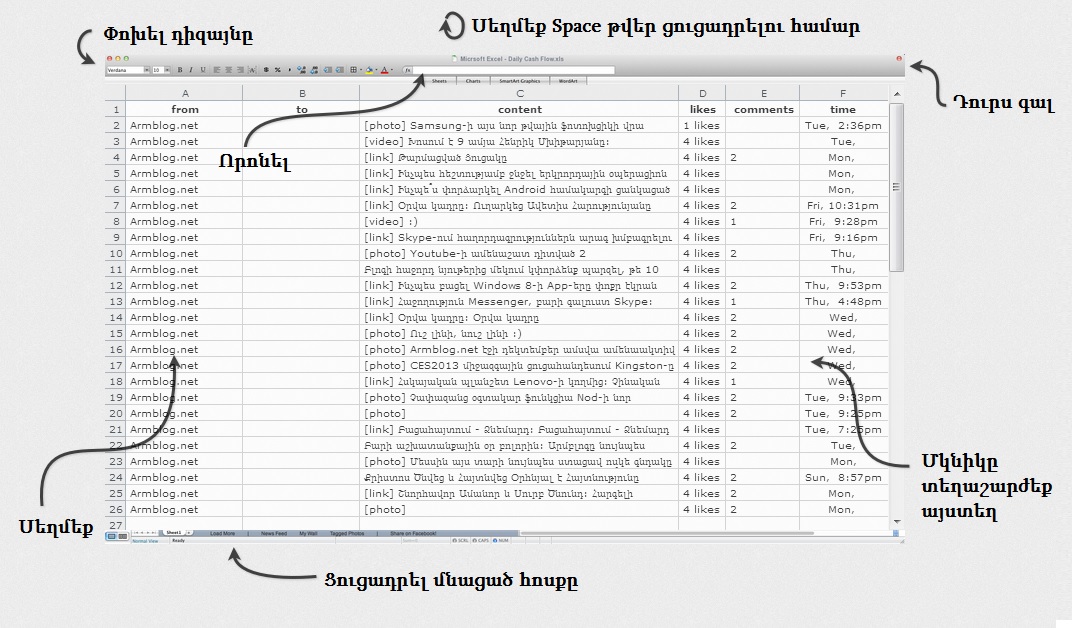Click the formula bar input field
The image size is (1072, 628).
pyautogui.click(x=514, y=70)
